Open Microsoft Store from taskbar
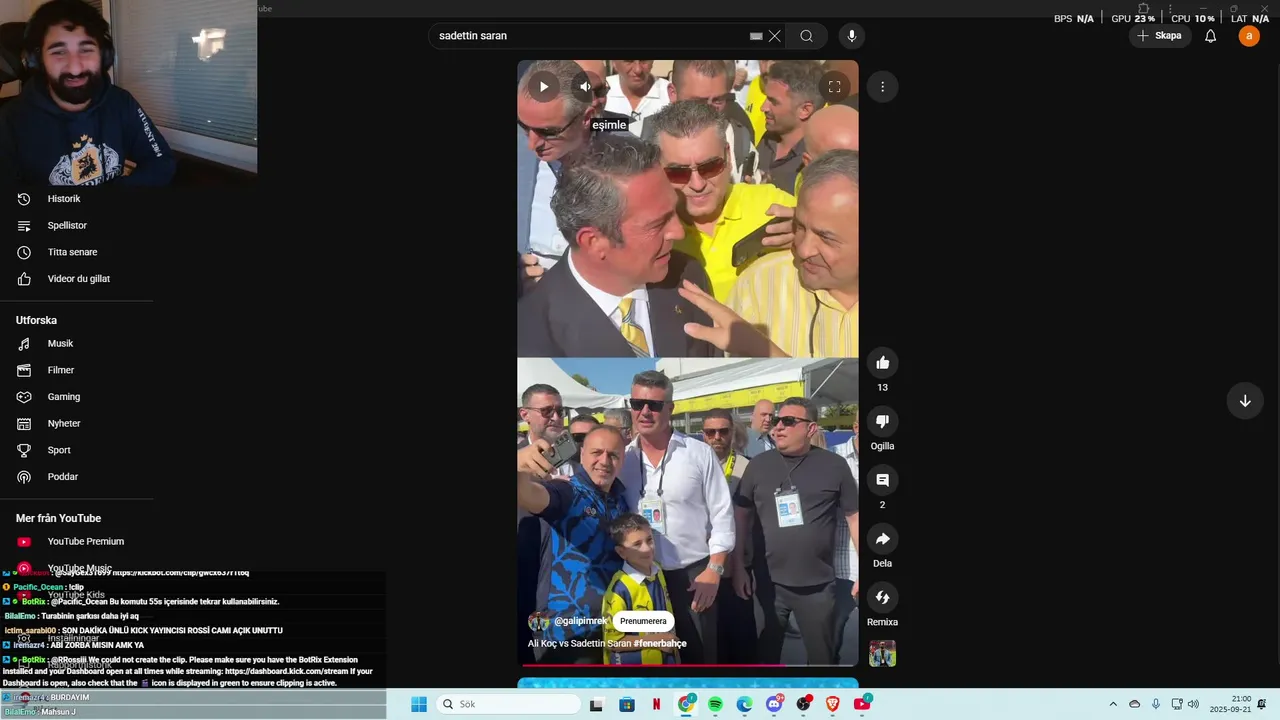This screenshot has width=1280, height=720. pyautogui.click(x=627, y=704)
